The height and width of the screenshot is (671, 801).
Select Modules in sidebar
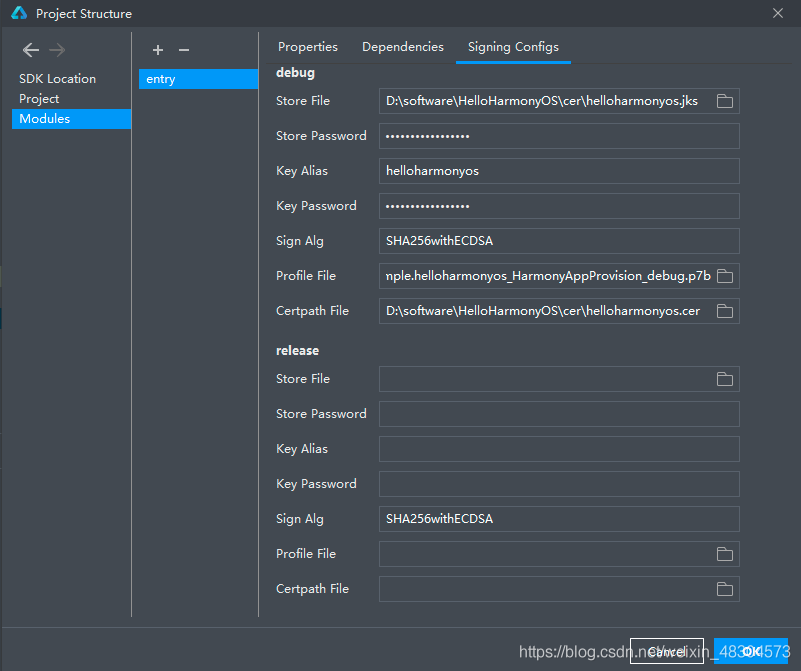(x=71, y=118)
